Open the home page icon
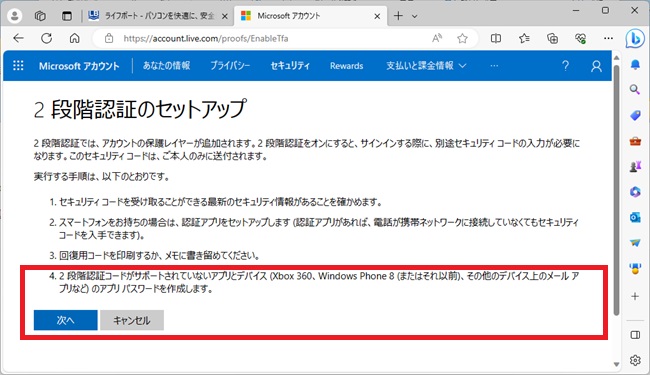 pyautogui.click(x=75, y=39)
